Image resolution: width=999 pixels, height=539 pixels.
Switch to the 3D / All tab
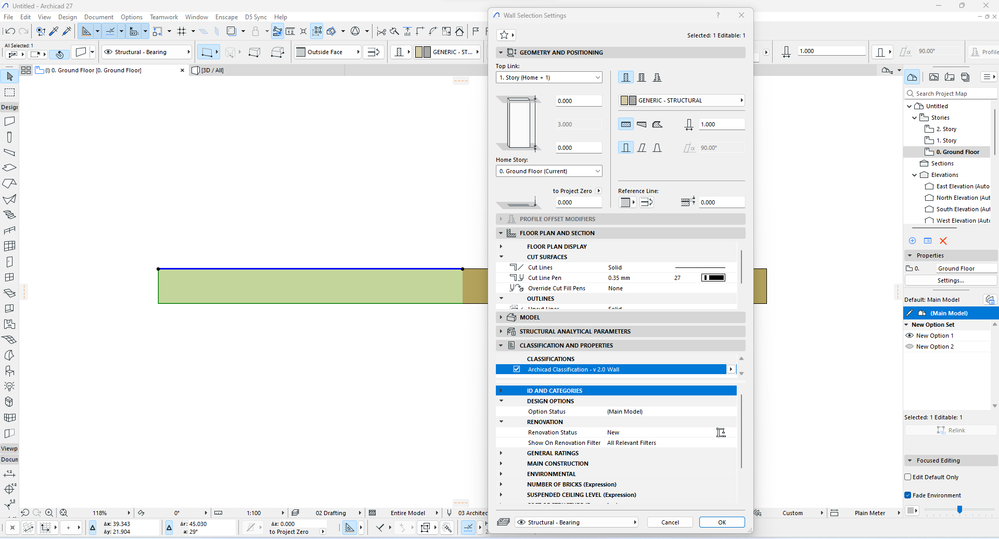tap(212, 71)
